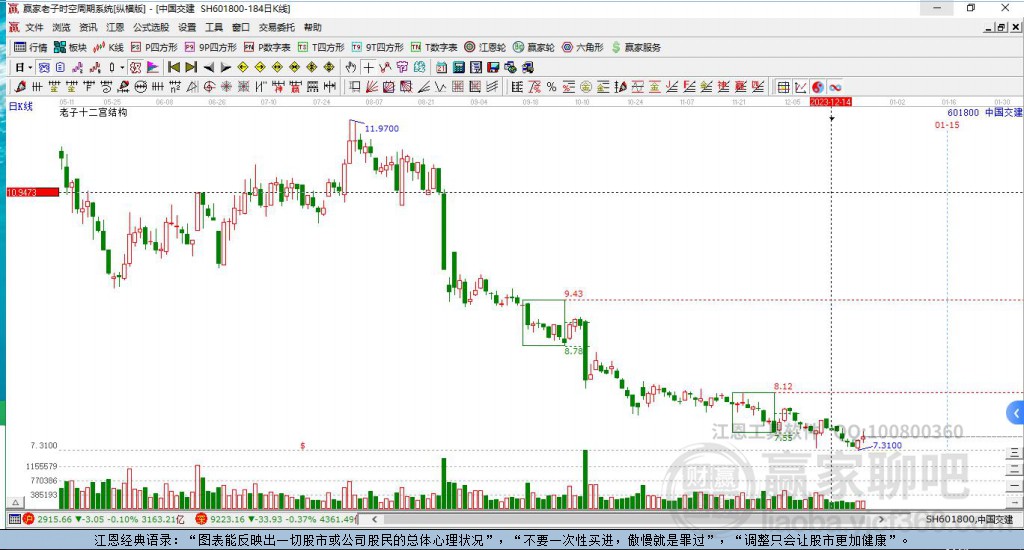This screenshot has height=550, width=1024.
Task: Open the 板块 sector panel
Action: click(x=70, y=47)
